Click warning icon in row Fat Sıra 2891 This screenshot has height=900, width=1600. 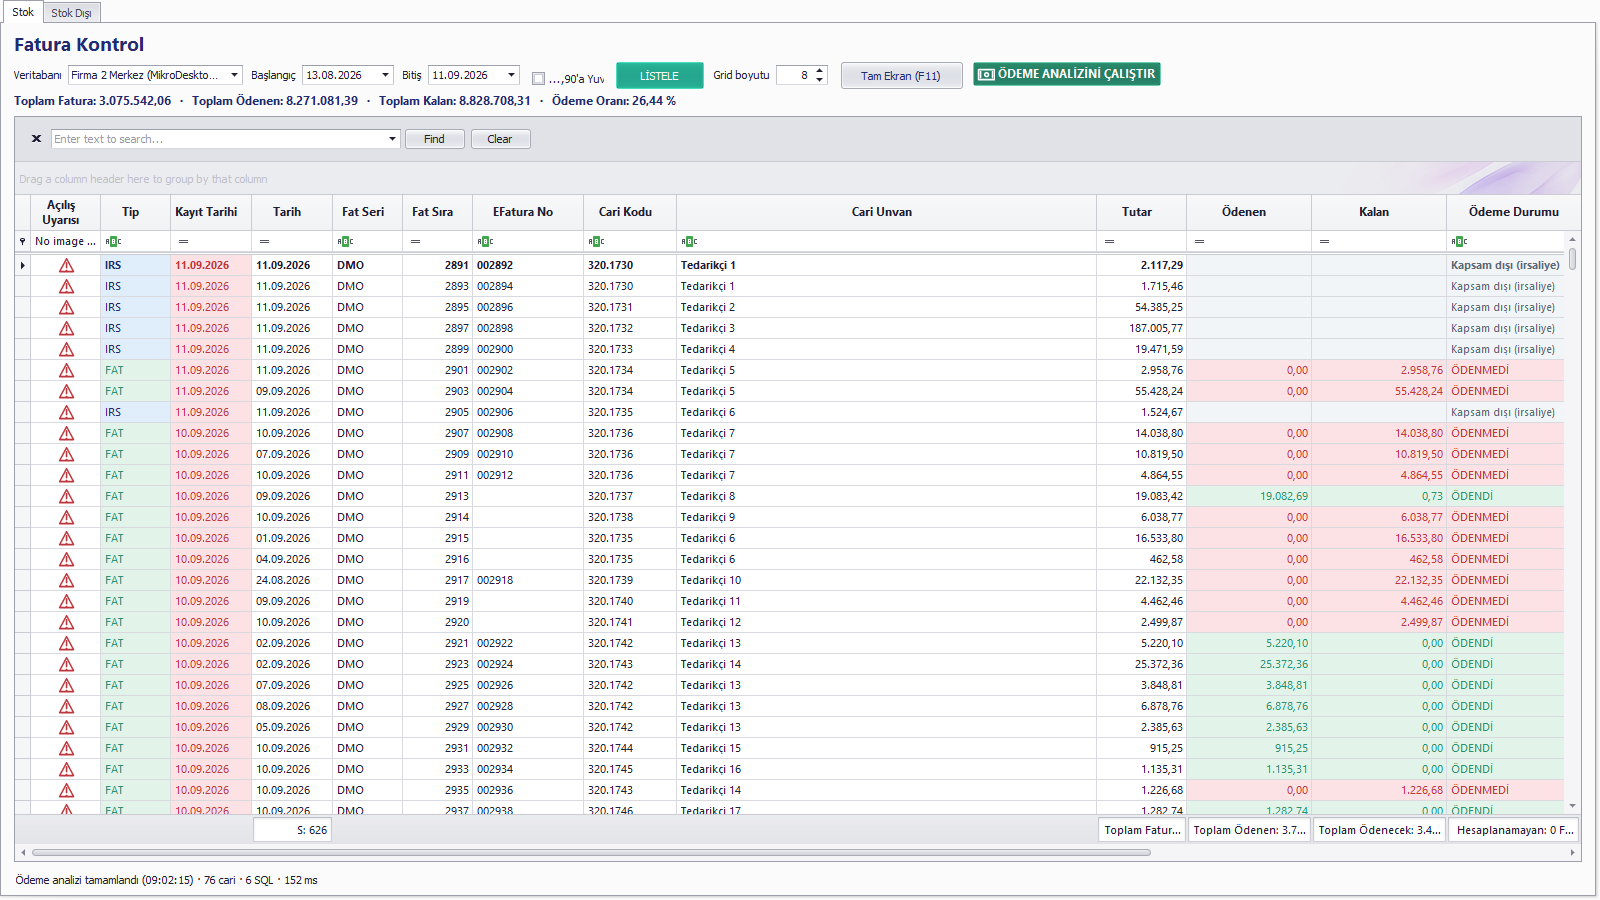coord(66,266)
